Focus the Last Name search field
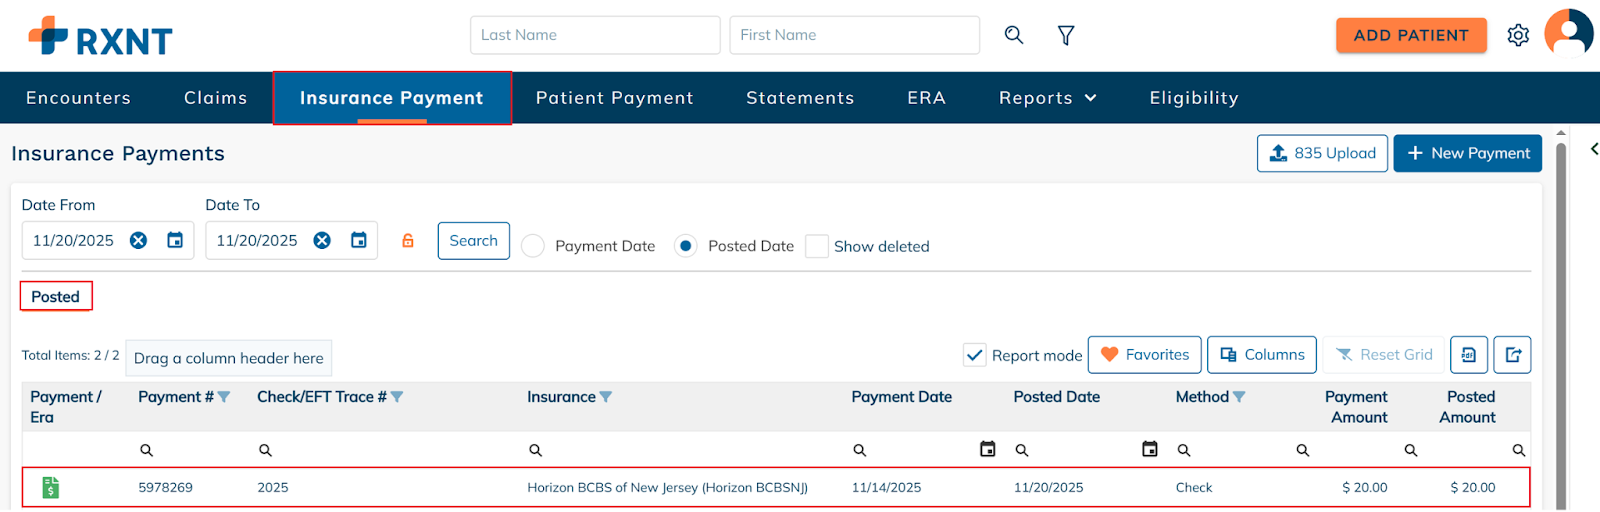 pyautogui.click(x=595, y=35)
